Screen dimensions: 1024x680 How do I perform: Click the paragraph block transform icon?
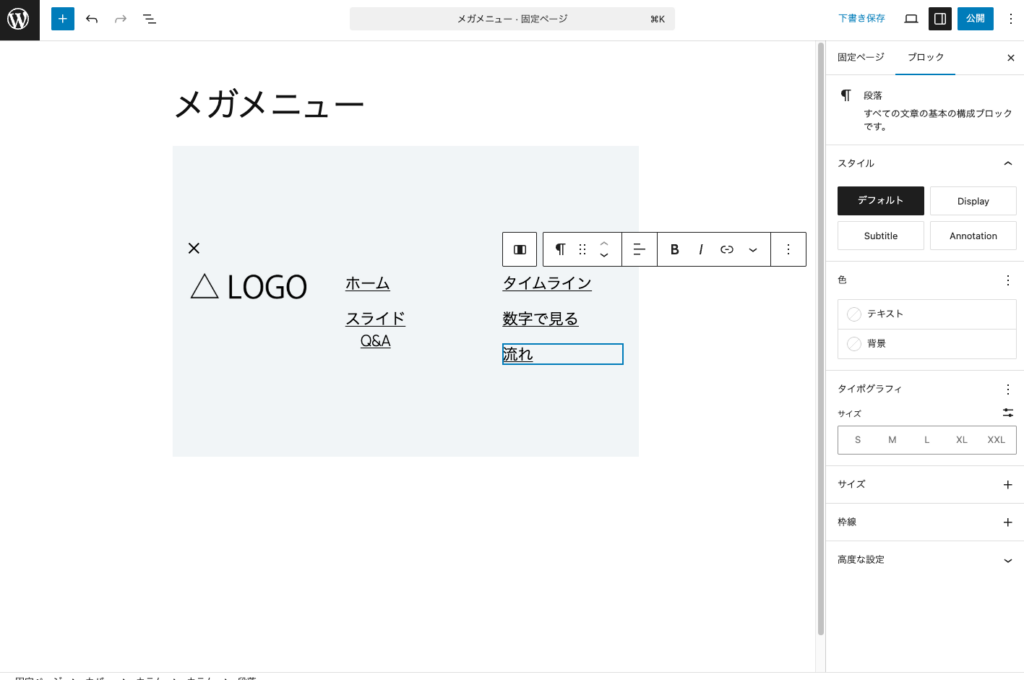560,249
